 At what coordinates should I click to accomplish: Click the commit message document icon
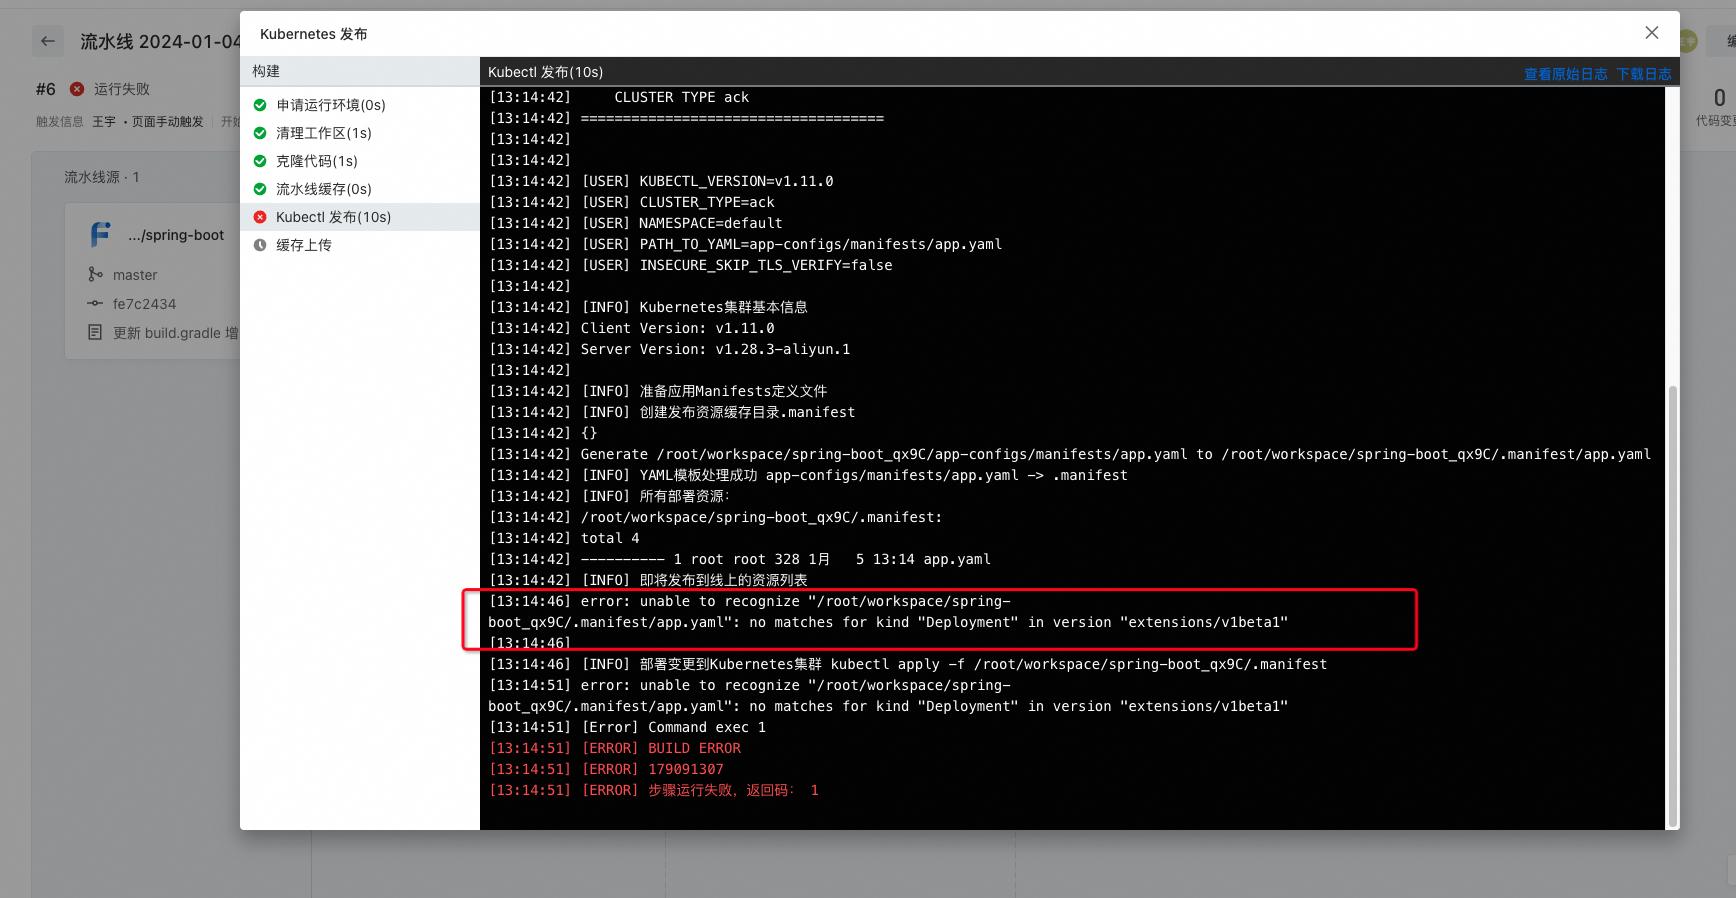(95, 332)
